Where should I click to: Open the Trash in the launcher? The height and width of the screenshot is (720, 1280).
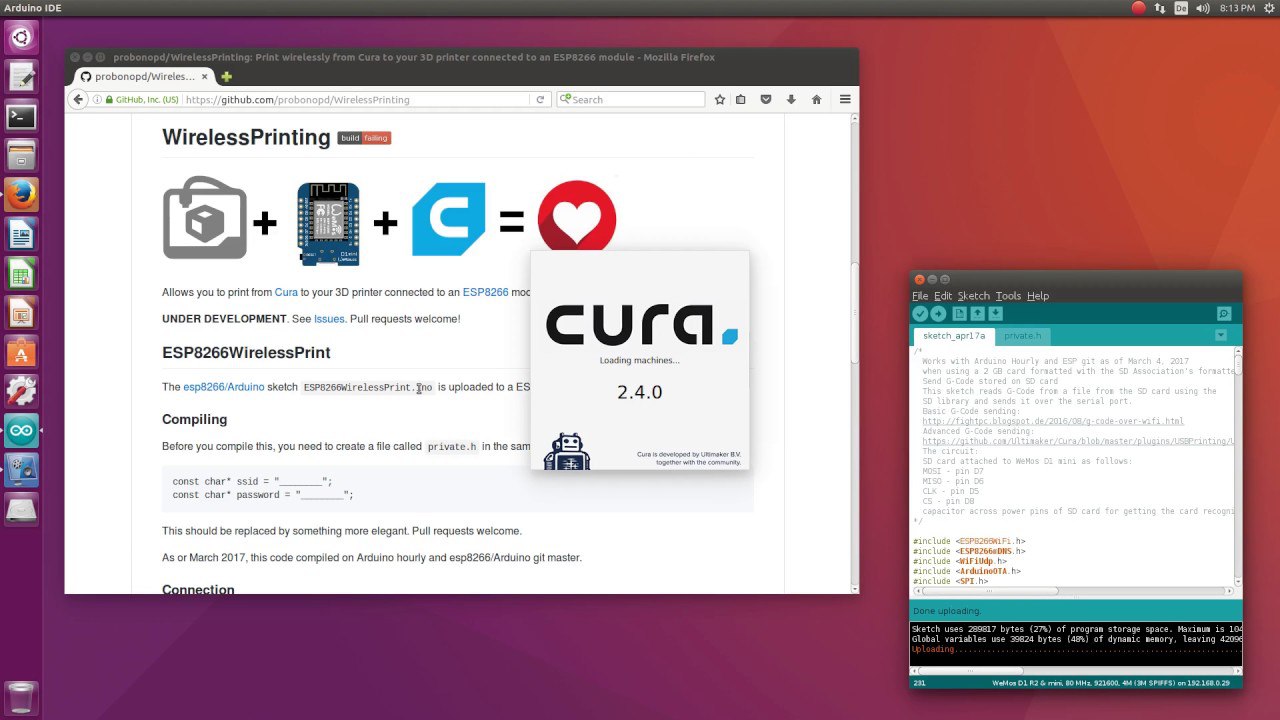(22, 698)
